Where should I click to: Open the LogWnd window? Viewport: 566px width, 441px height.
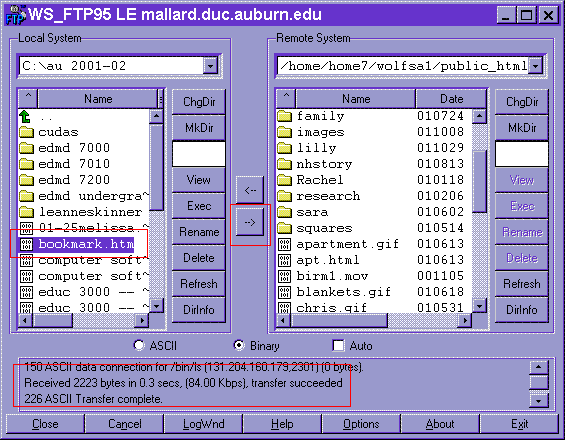pyautogui.click(x=204, y=424)
